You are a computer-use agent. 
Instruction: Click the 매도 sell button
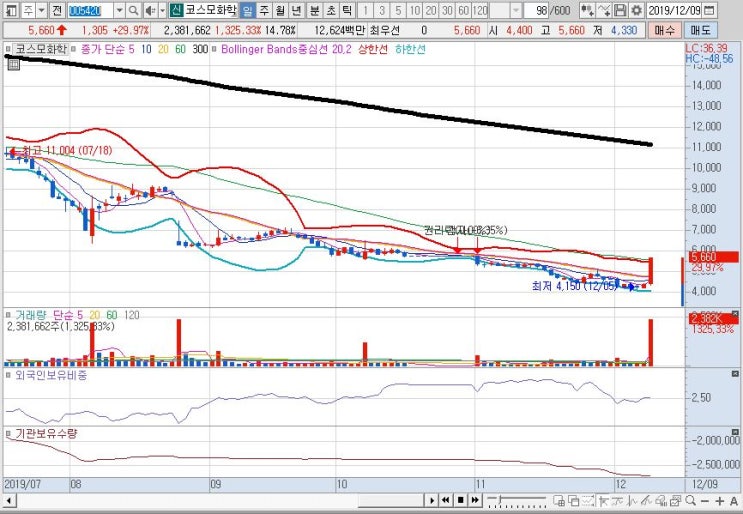[x=700, y=31]
